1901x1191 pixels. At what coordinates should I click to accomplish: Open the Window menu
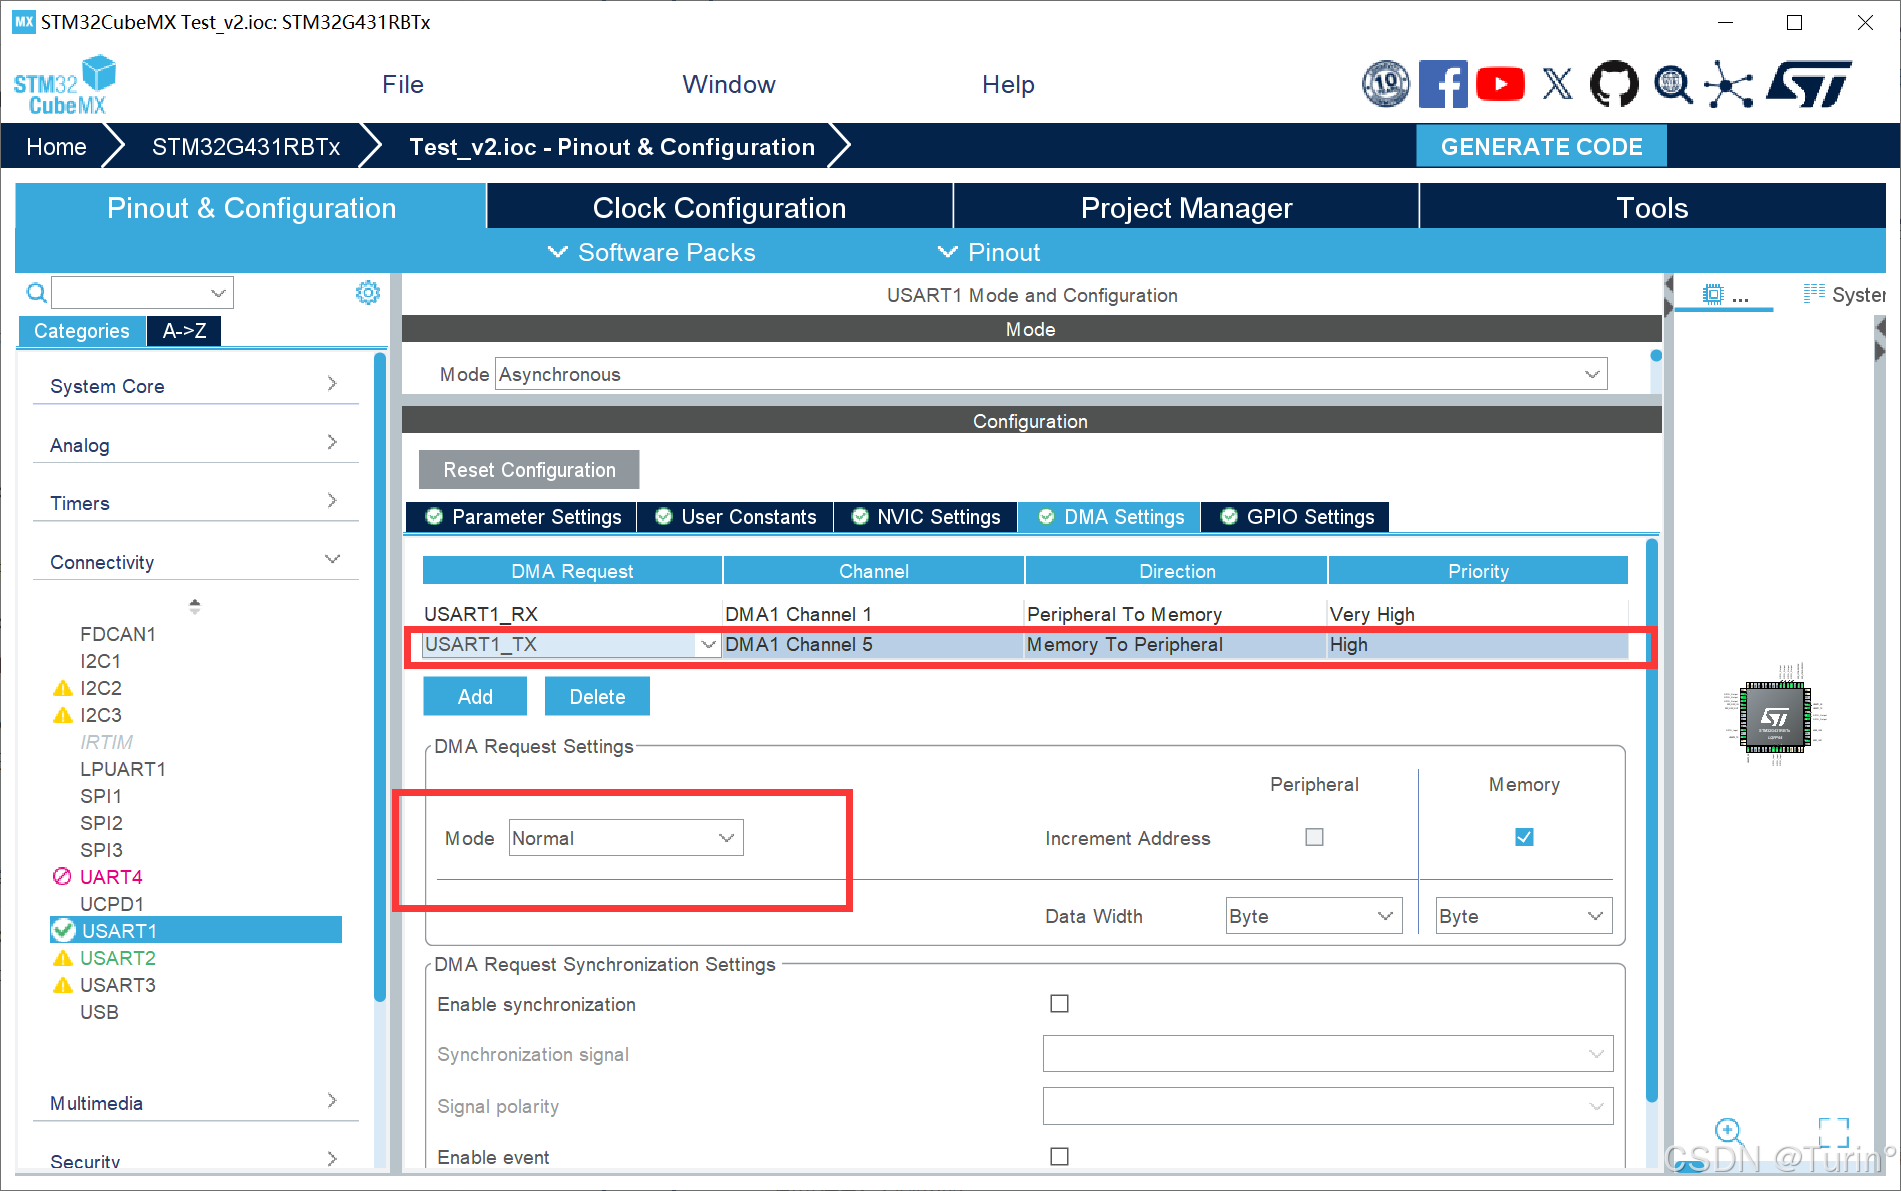click(729, 85)
